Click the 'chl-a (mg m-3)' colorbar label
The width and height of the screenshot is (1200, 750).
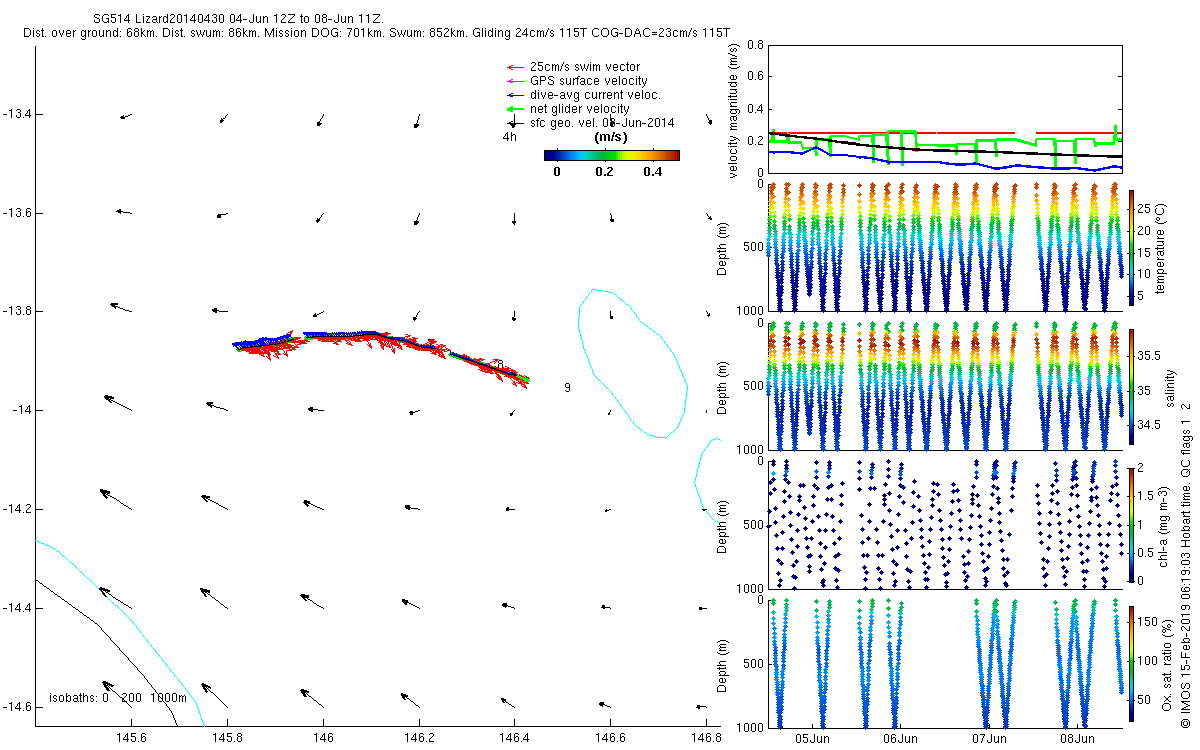[1164, 525]
